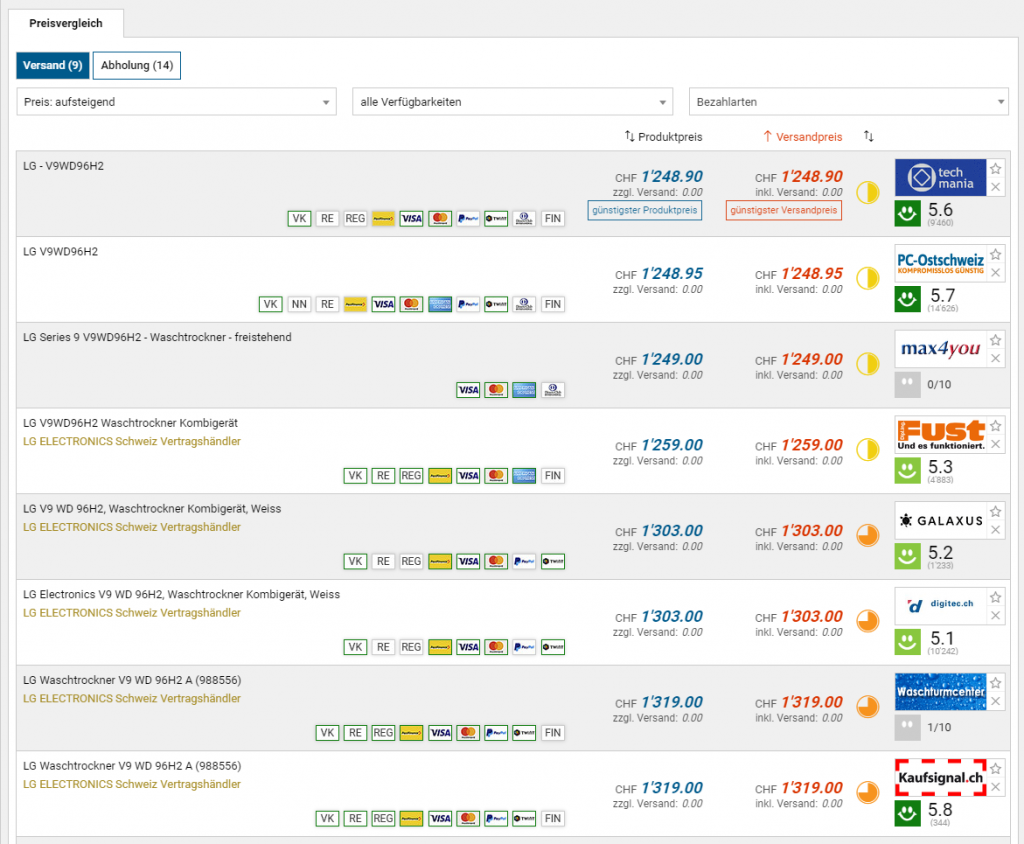Image resolution: width=1024 pixels, height=844 pixels.
Task: Open the 'LG Series 9 V9WD96H2 - Waschtrockner' offer
Action: 157,338
